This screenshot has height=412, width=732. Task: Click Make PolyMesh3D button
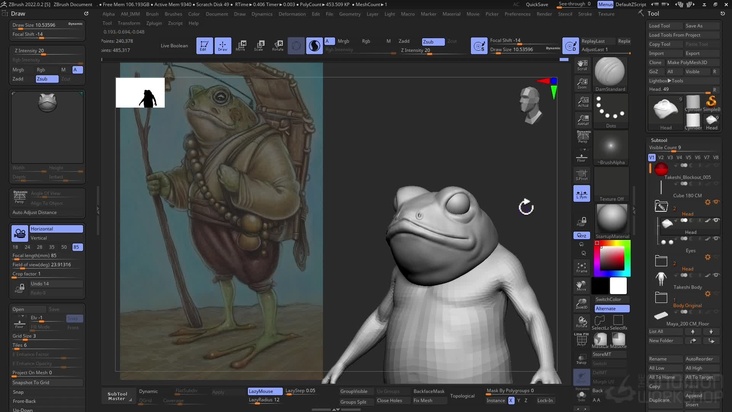coord(693,62)
